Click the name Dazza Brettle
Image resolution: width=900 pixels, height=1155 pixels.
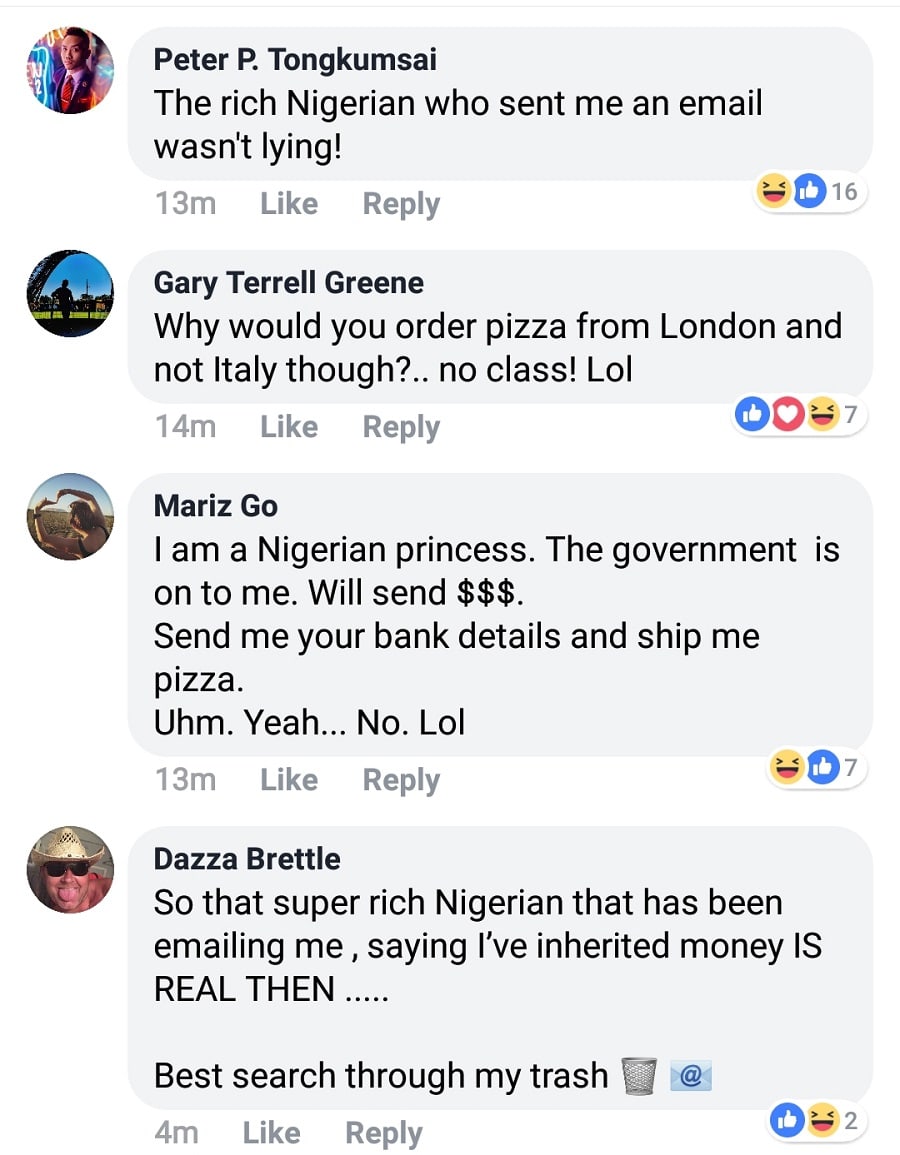[x=246, y=859]
